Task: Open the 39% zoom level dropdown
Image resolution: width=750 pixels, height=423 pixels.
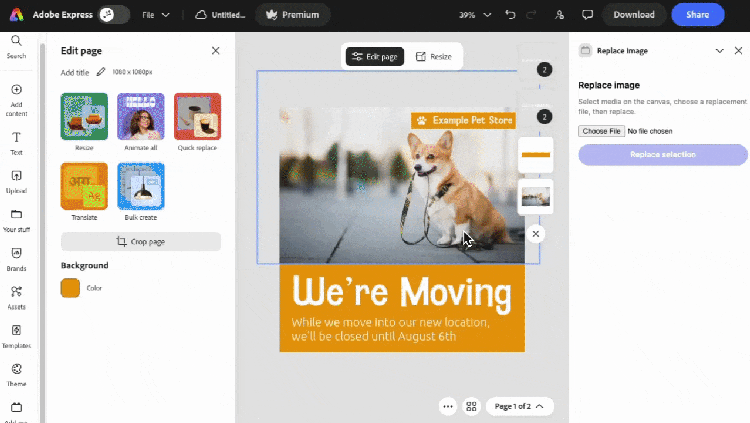Action: (x=473, y=15)
